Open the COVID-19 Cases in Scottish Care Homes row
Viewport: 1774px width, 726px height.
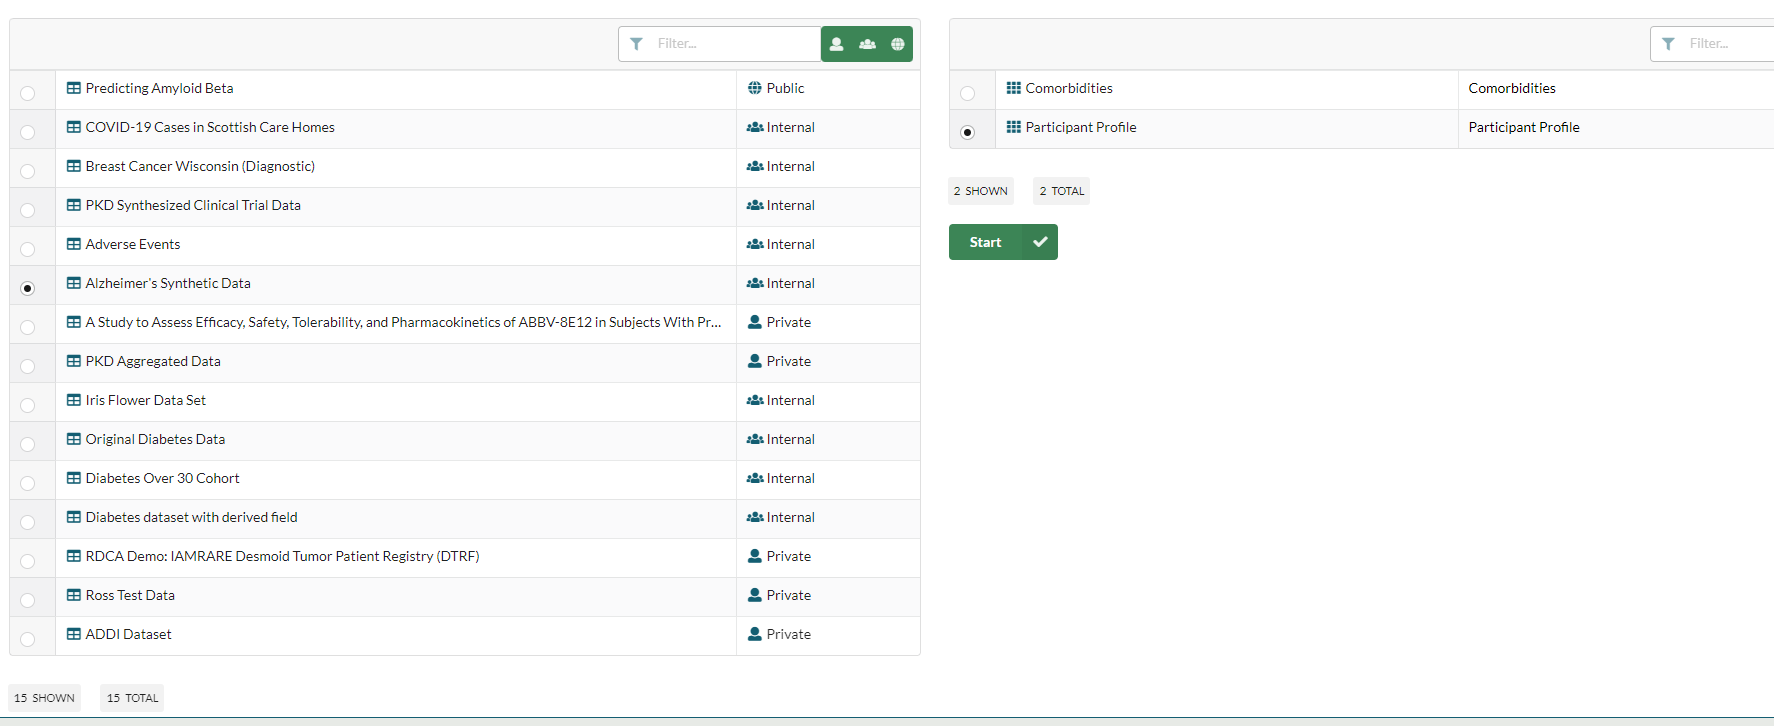pos(210,127)
